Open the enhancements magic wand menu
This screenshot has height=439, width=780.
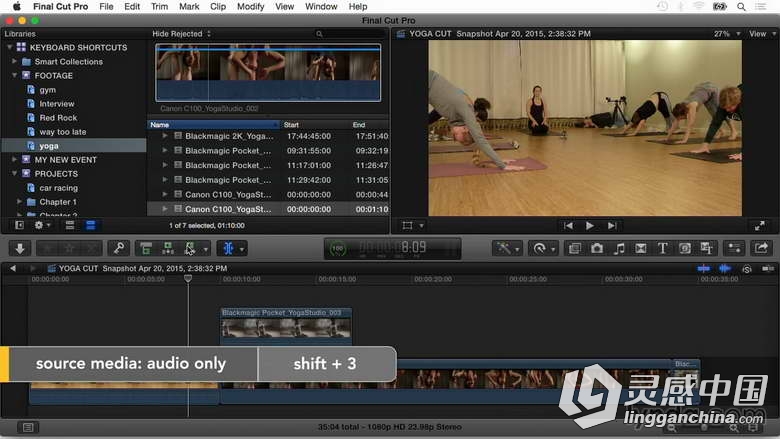pos(506,248)
